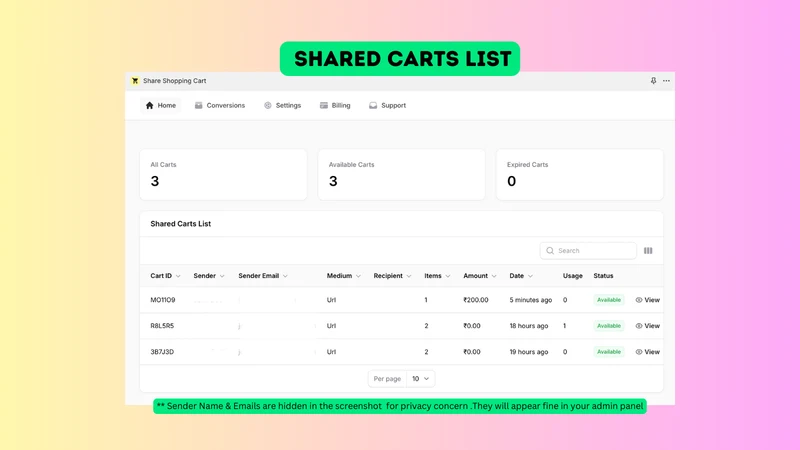The image size is (800, 450).
Task: Click the 5 minutes ago date cell
Action: (531, 300)
